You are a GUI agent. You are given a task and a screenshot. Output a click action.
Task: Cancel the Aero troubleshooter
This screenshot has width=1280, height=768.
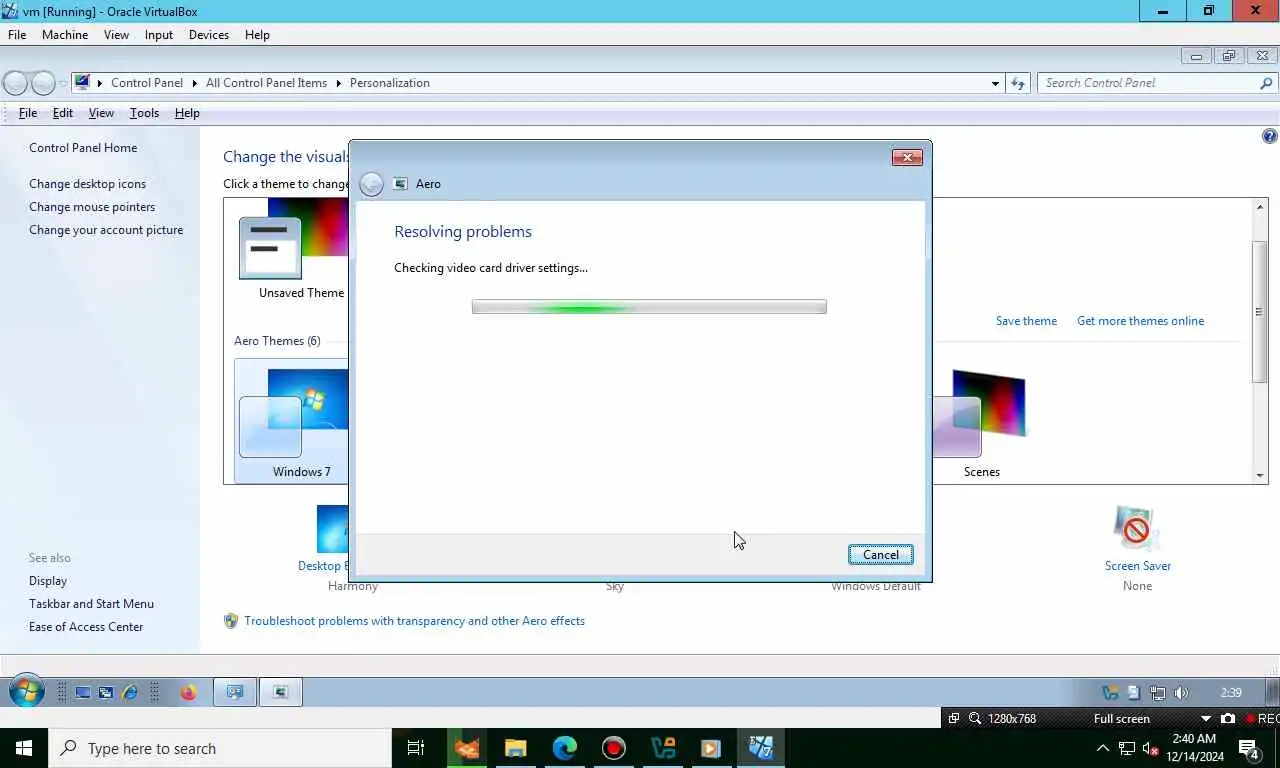click(881, 555)
